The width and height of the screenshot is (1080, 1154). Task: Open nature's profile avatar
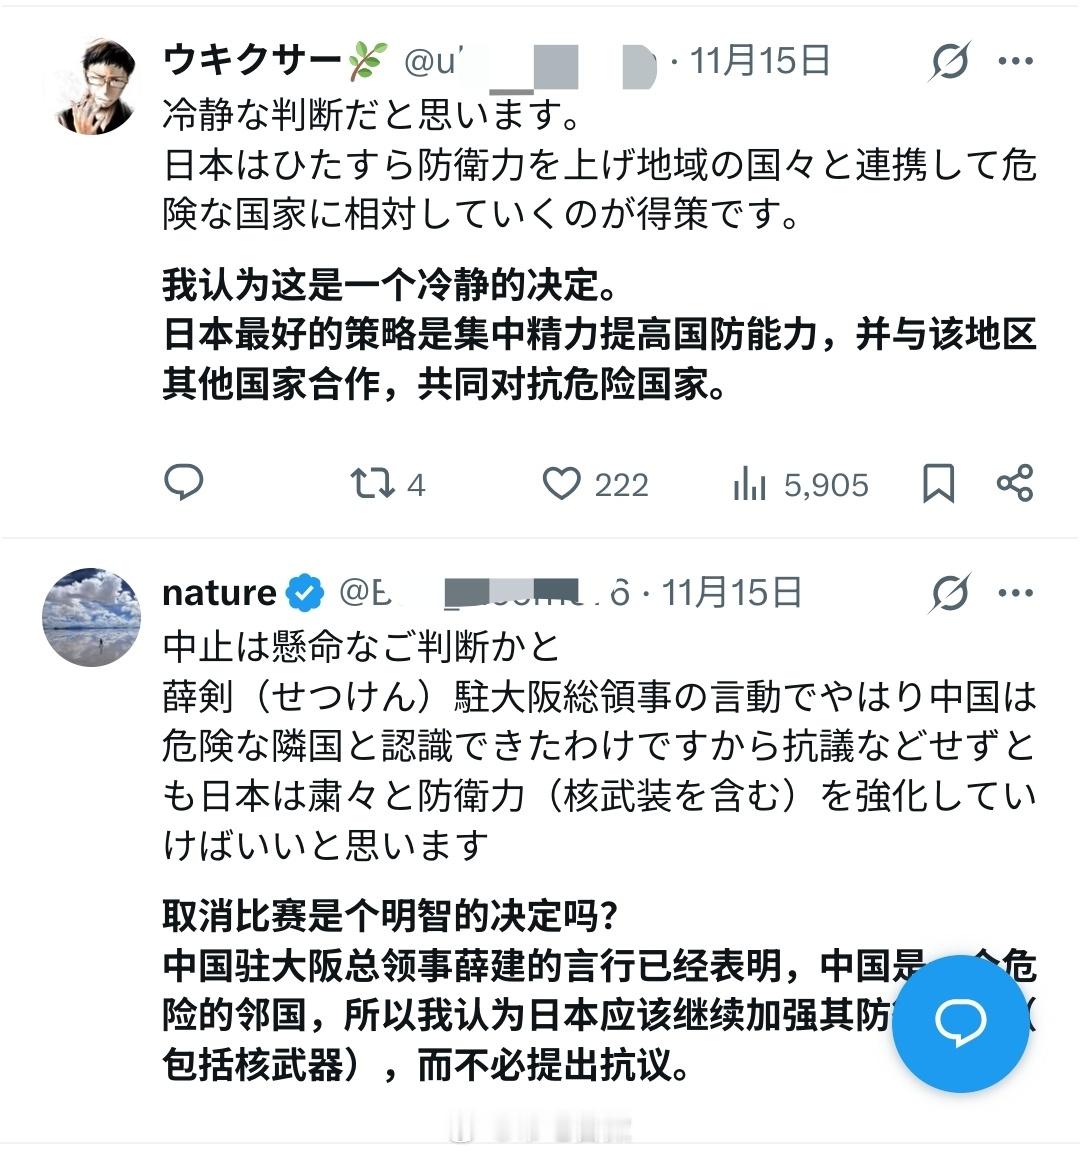(x=91, y=617)
